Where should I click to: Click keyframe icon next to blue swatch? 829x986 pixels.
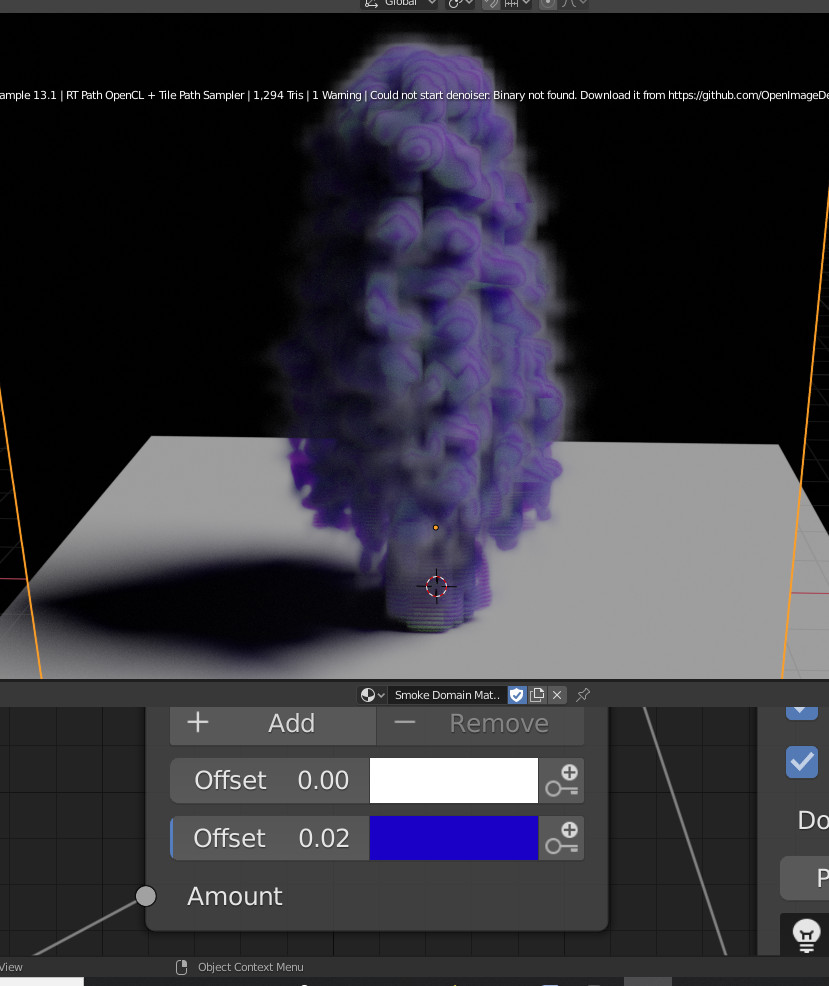pos(562,838)
